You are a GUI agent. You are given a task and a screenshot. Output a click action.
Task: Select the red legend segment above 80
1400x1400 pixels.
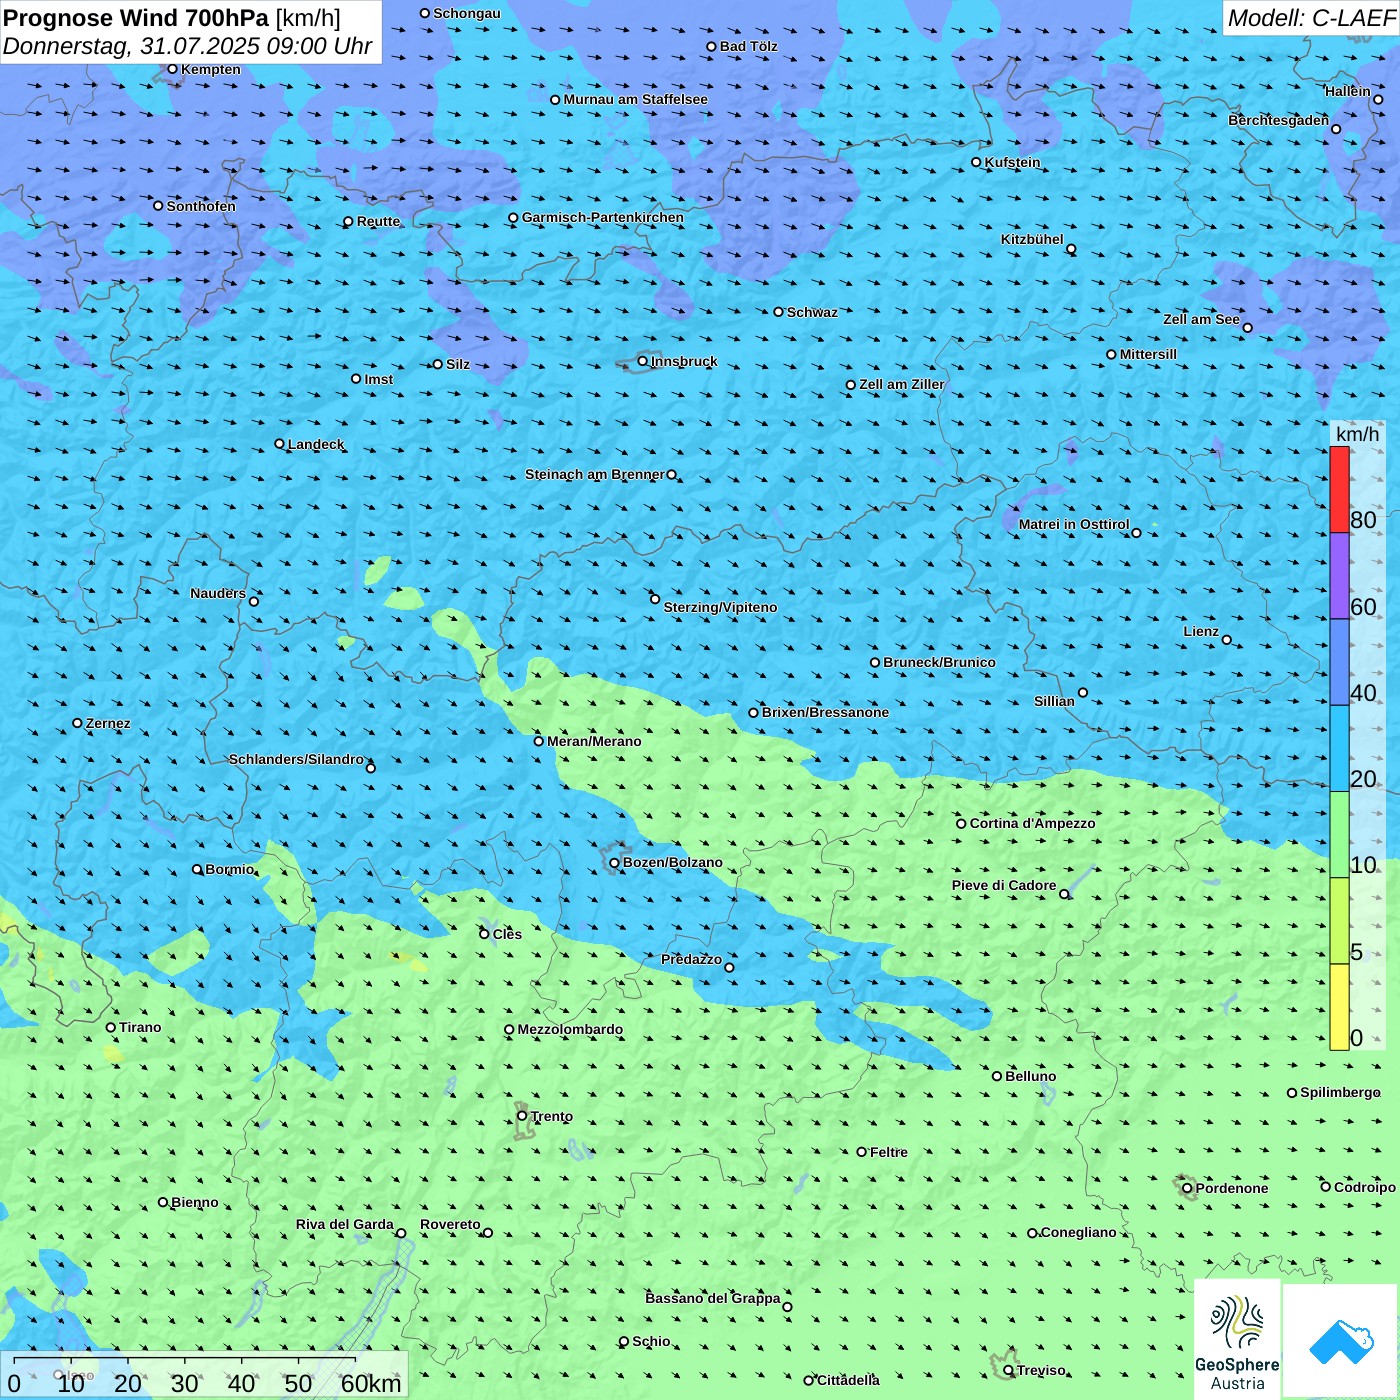coord(1339,489)
